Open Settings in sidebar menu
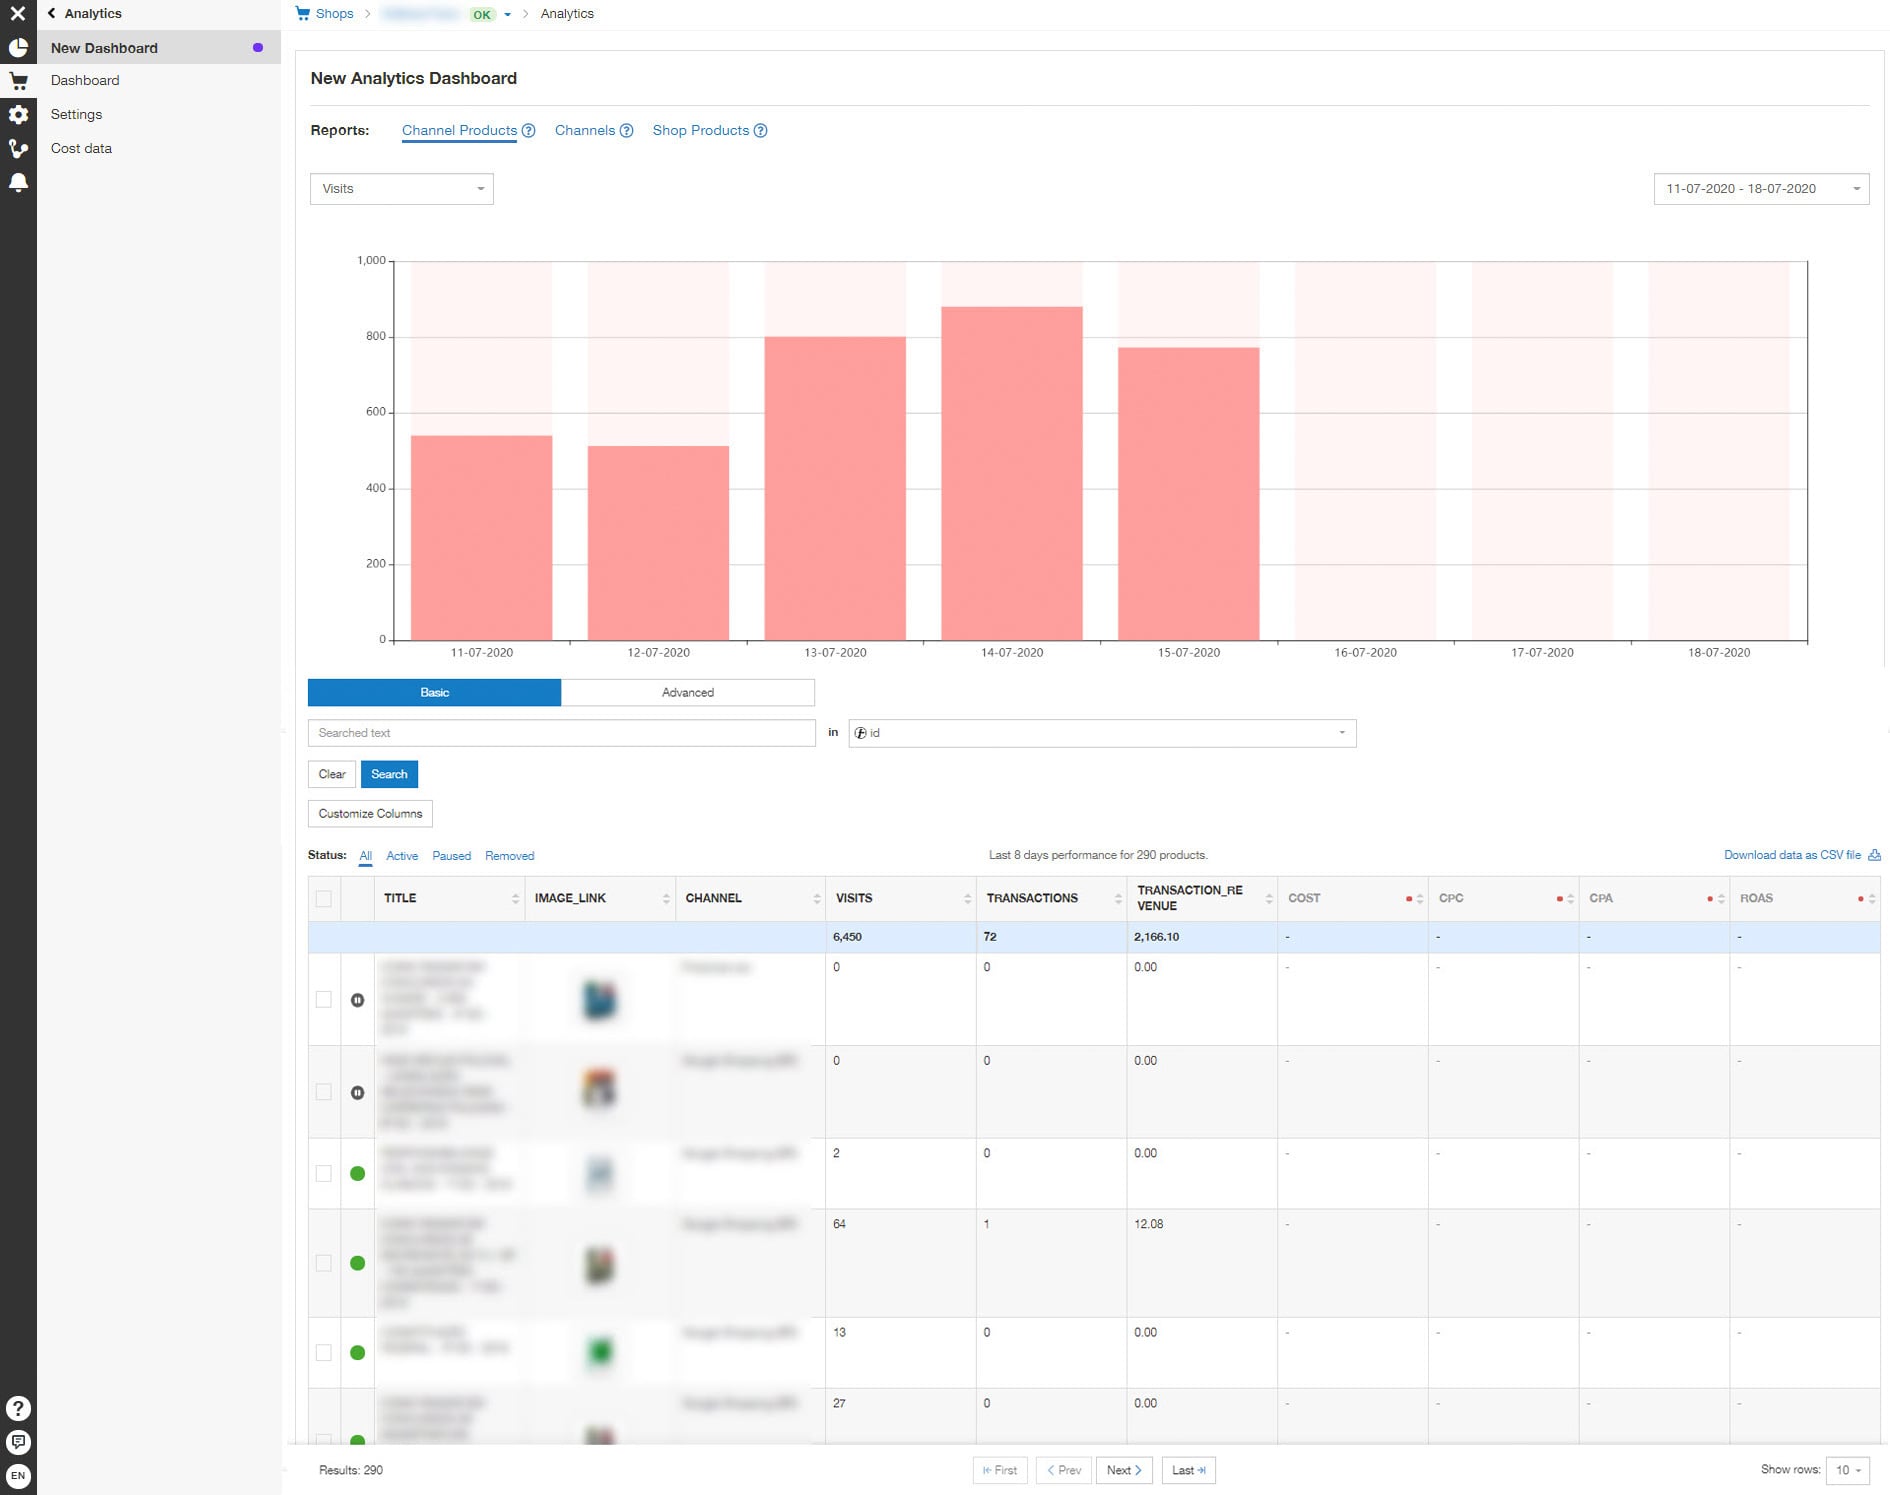The image size is (1890, 1495). [77, 115]
